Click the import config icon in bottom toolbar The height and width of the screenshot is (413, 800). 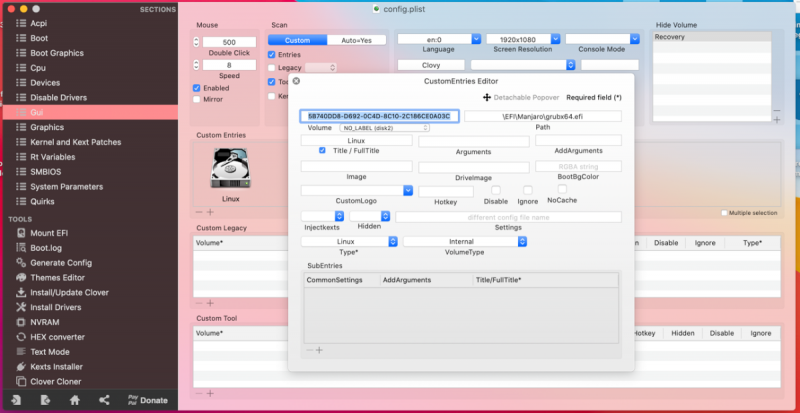[16, 400]
